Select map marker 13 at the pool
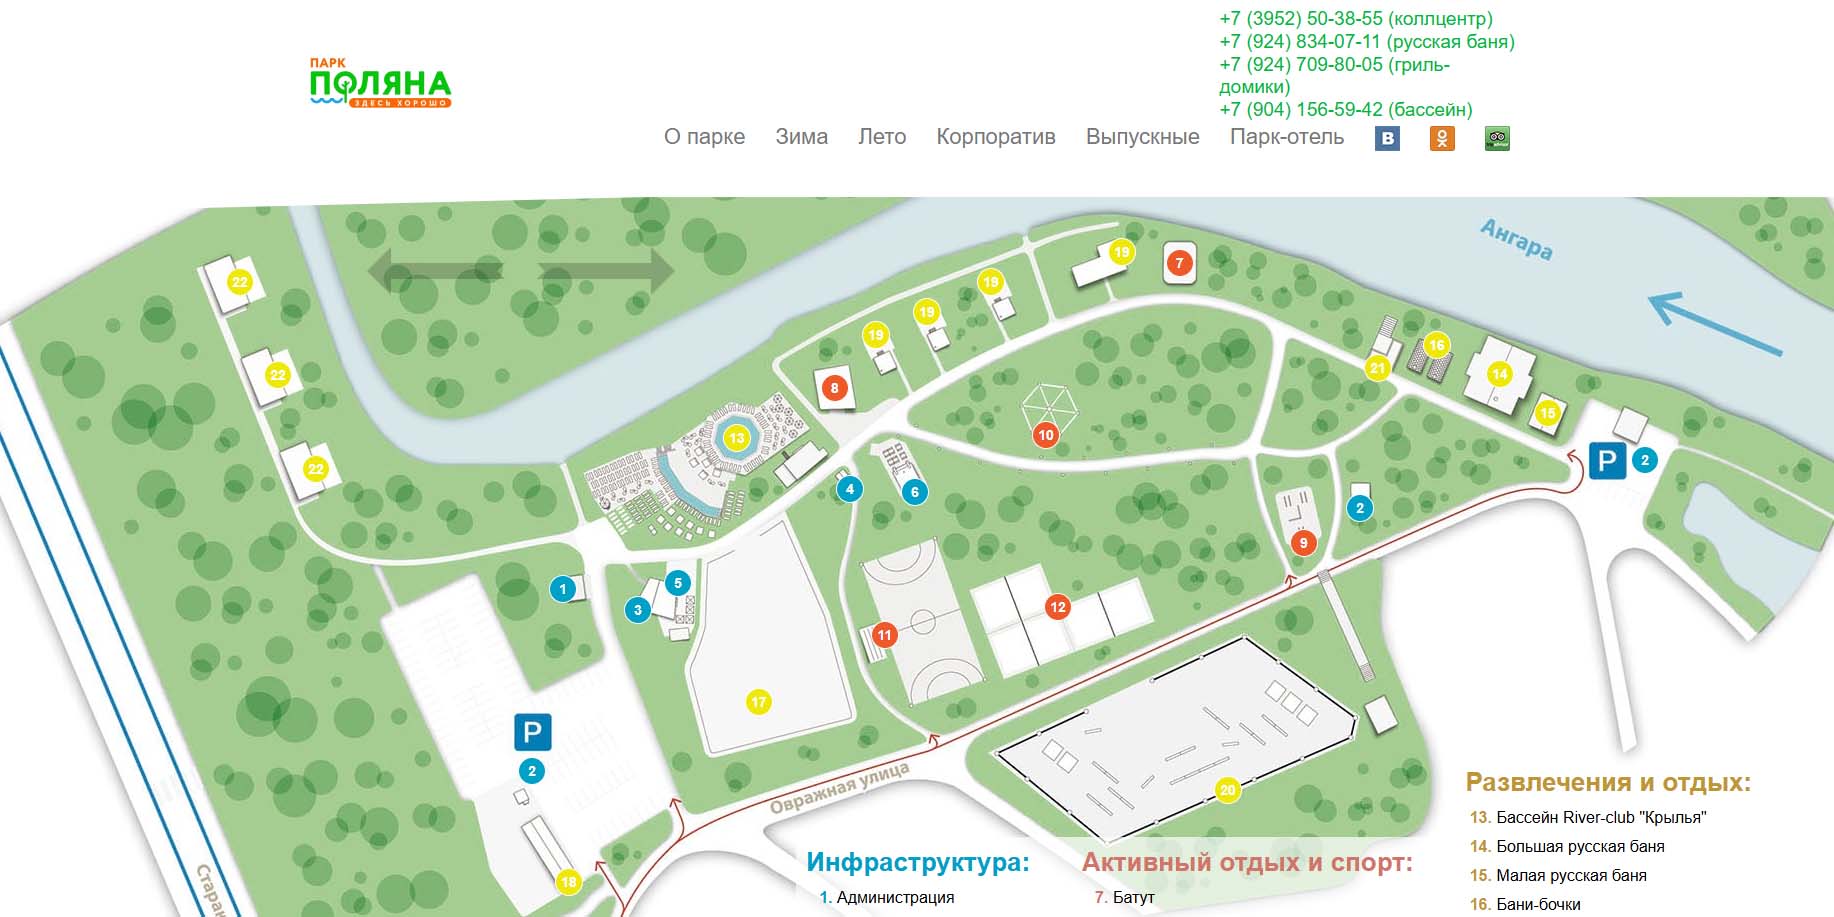Screen dimensions: 1834x917 [737, 438]
